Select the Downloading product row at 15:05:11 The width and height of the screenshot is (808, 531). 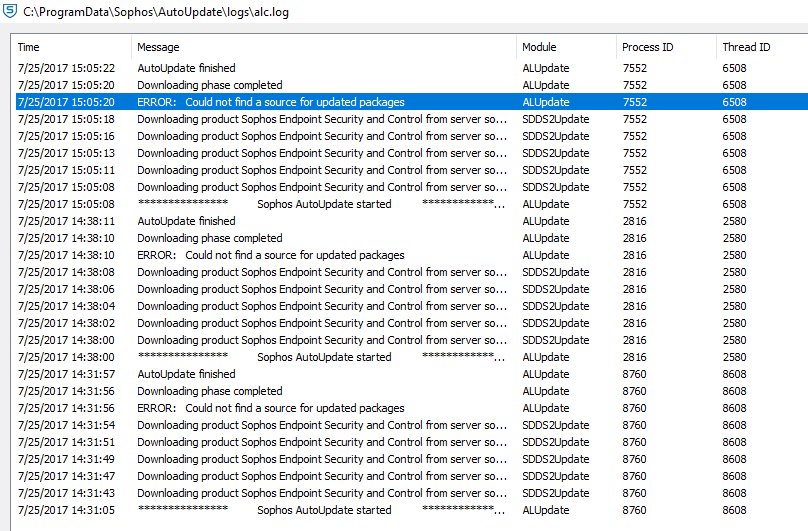[412, 170]
